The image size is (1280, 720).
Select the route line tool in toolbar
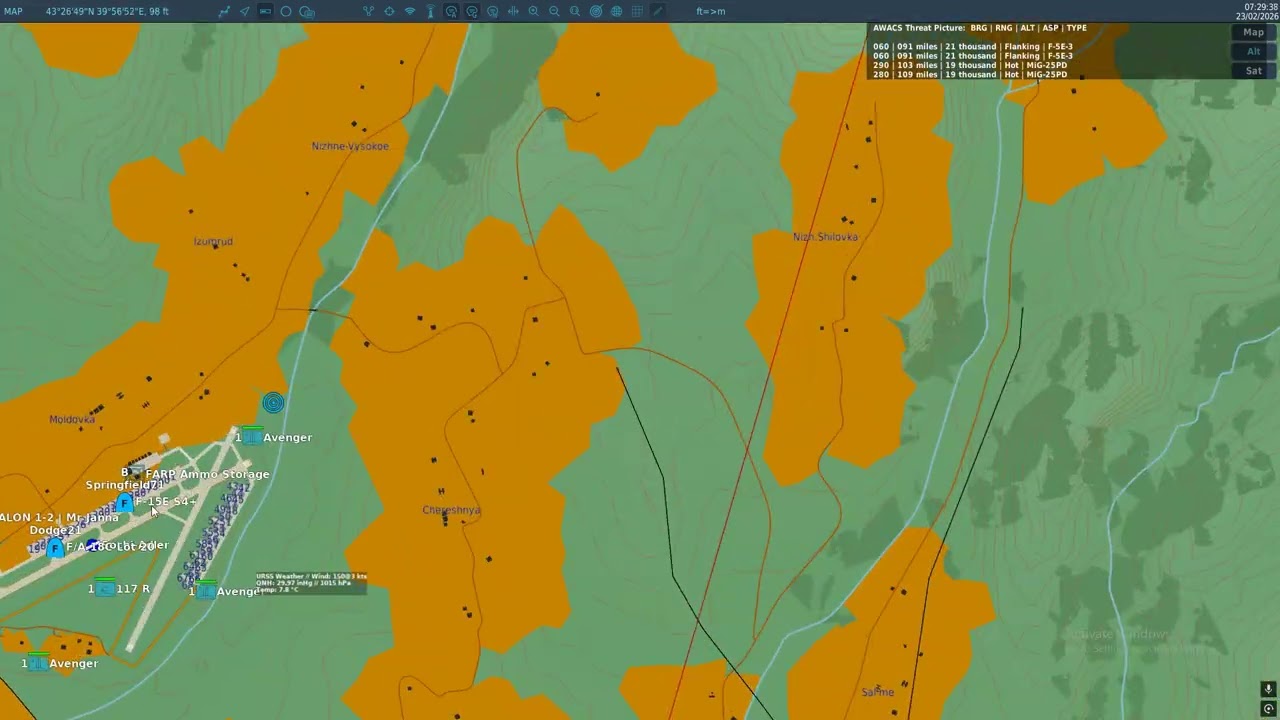click(224, 11)
